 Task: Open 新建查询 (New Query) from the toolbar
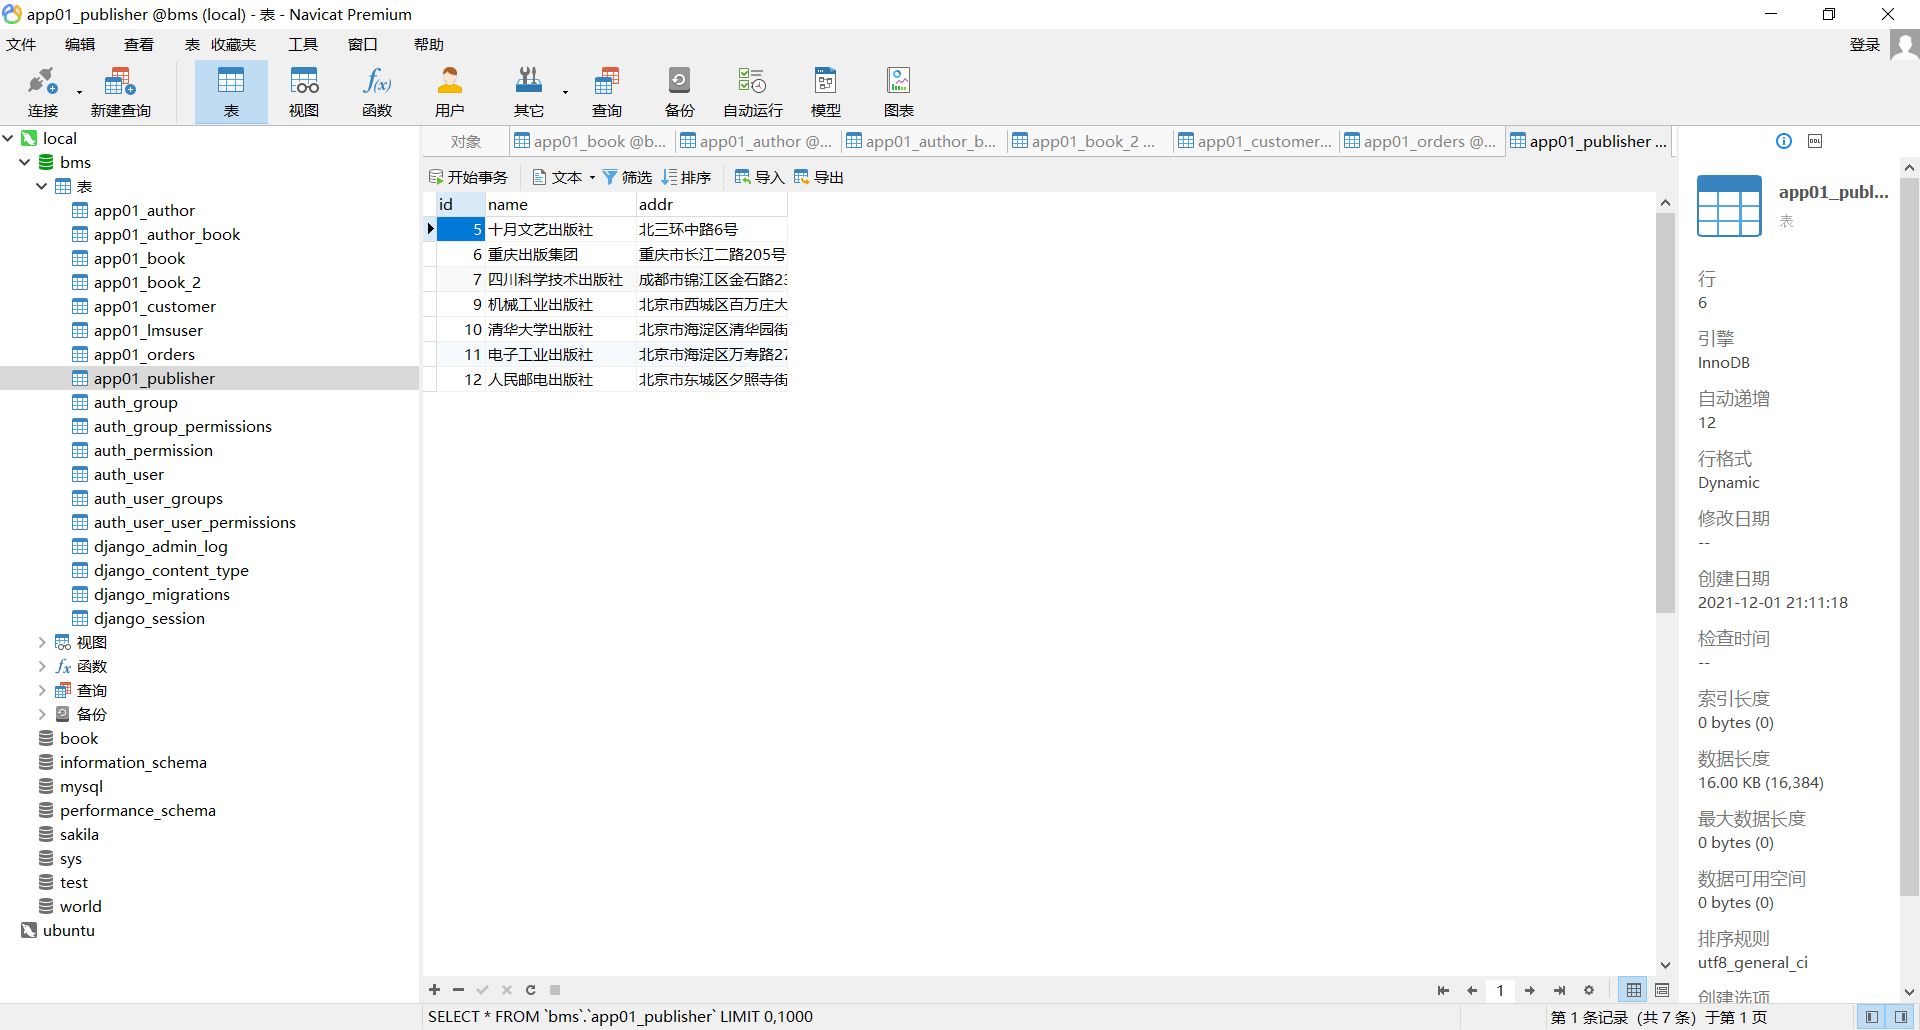(x=120, y=92)
